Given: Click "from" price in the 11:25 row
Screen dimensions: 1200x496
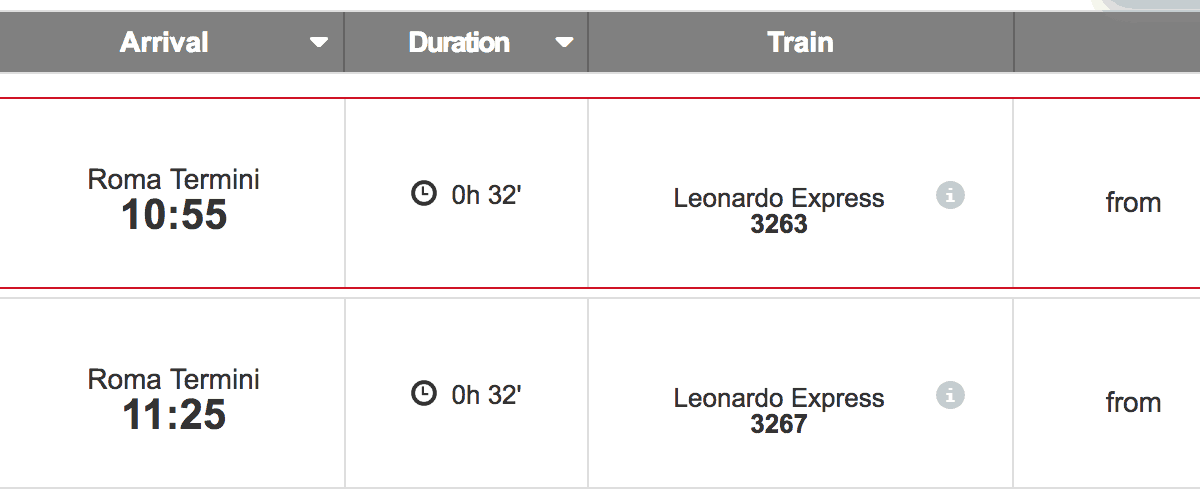Looking at the screenshot, I should tap(1133, 403).
